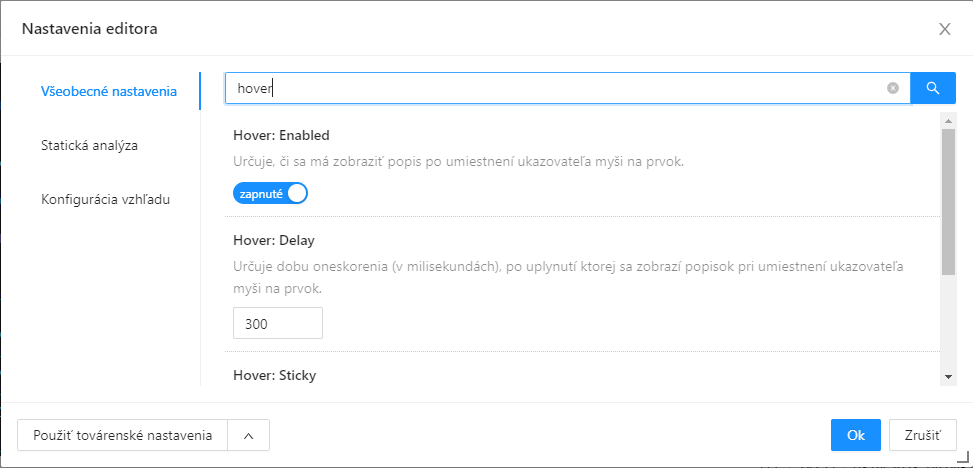Image resolution: width=973 pixels, height=468 pixels.
Task: Switch to Statická analýza tab
Action: tap(89, 145)
